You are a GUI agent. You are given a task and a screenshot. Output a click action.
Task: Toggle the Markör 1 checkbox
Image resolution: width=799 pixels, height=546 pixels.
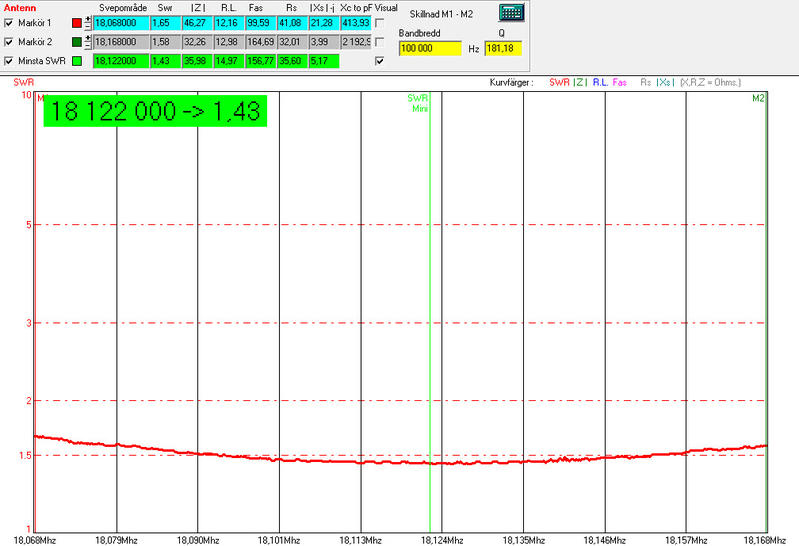point(8,23)
